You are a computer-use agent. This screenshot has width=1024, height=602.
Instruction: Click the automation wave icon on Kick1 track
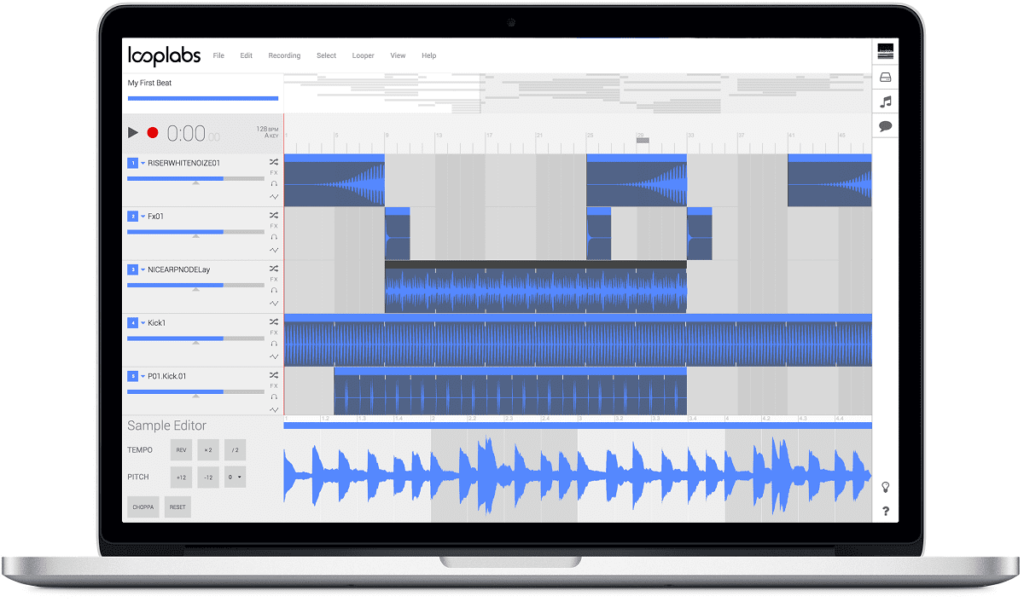274,356
